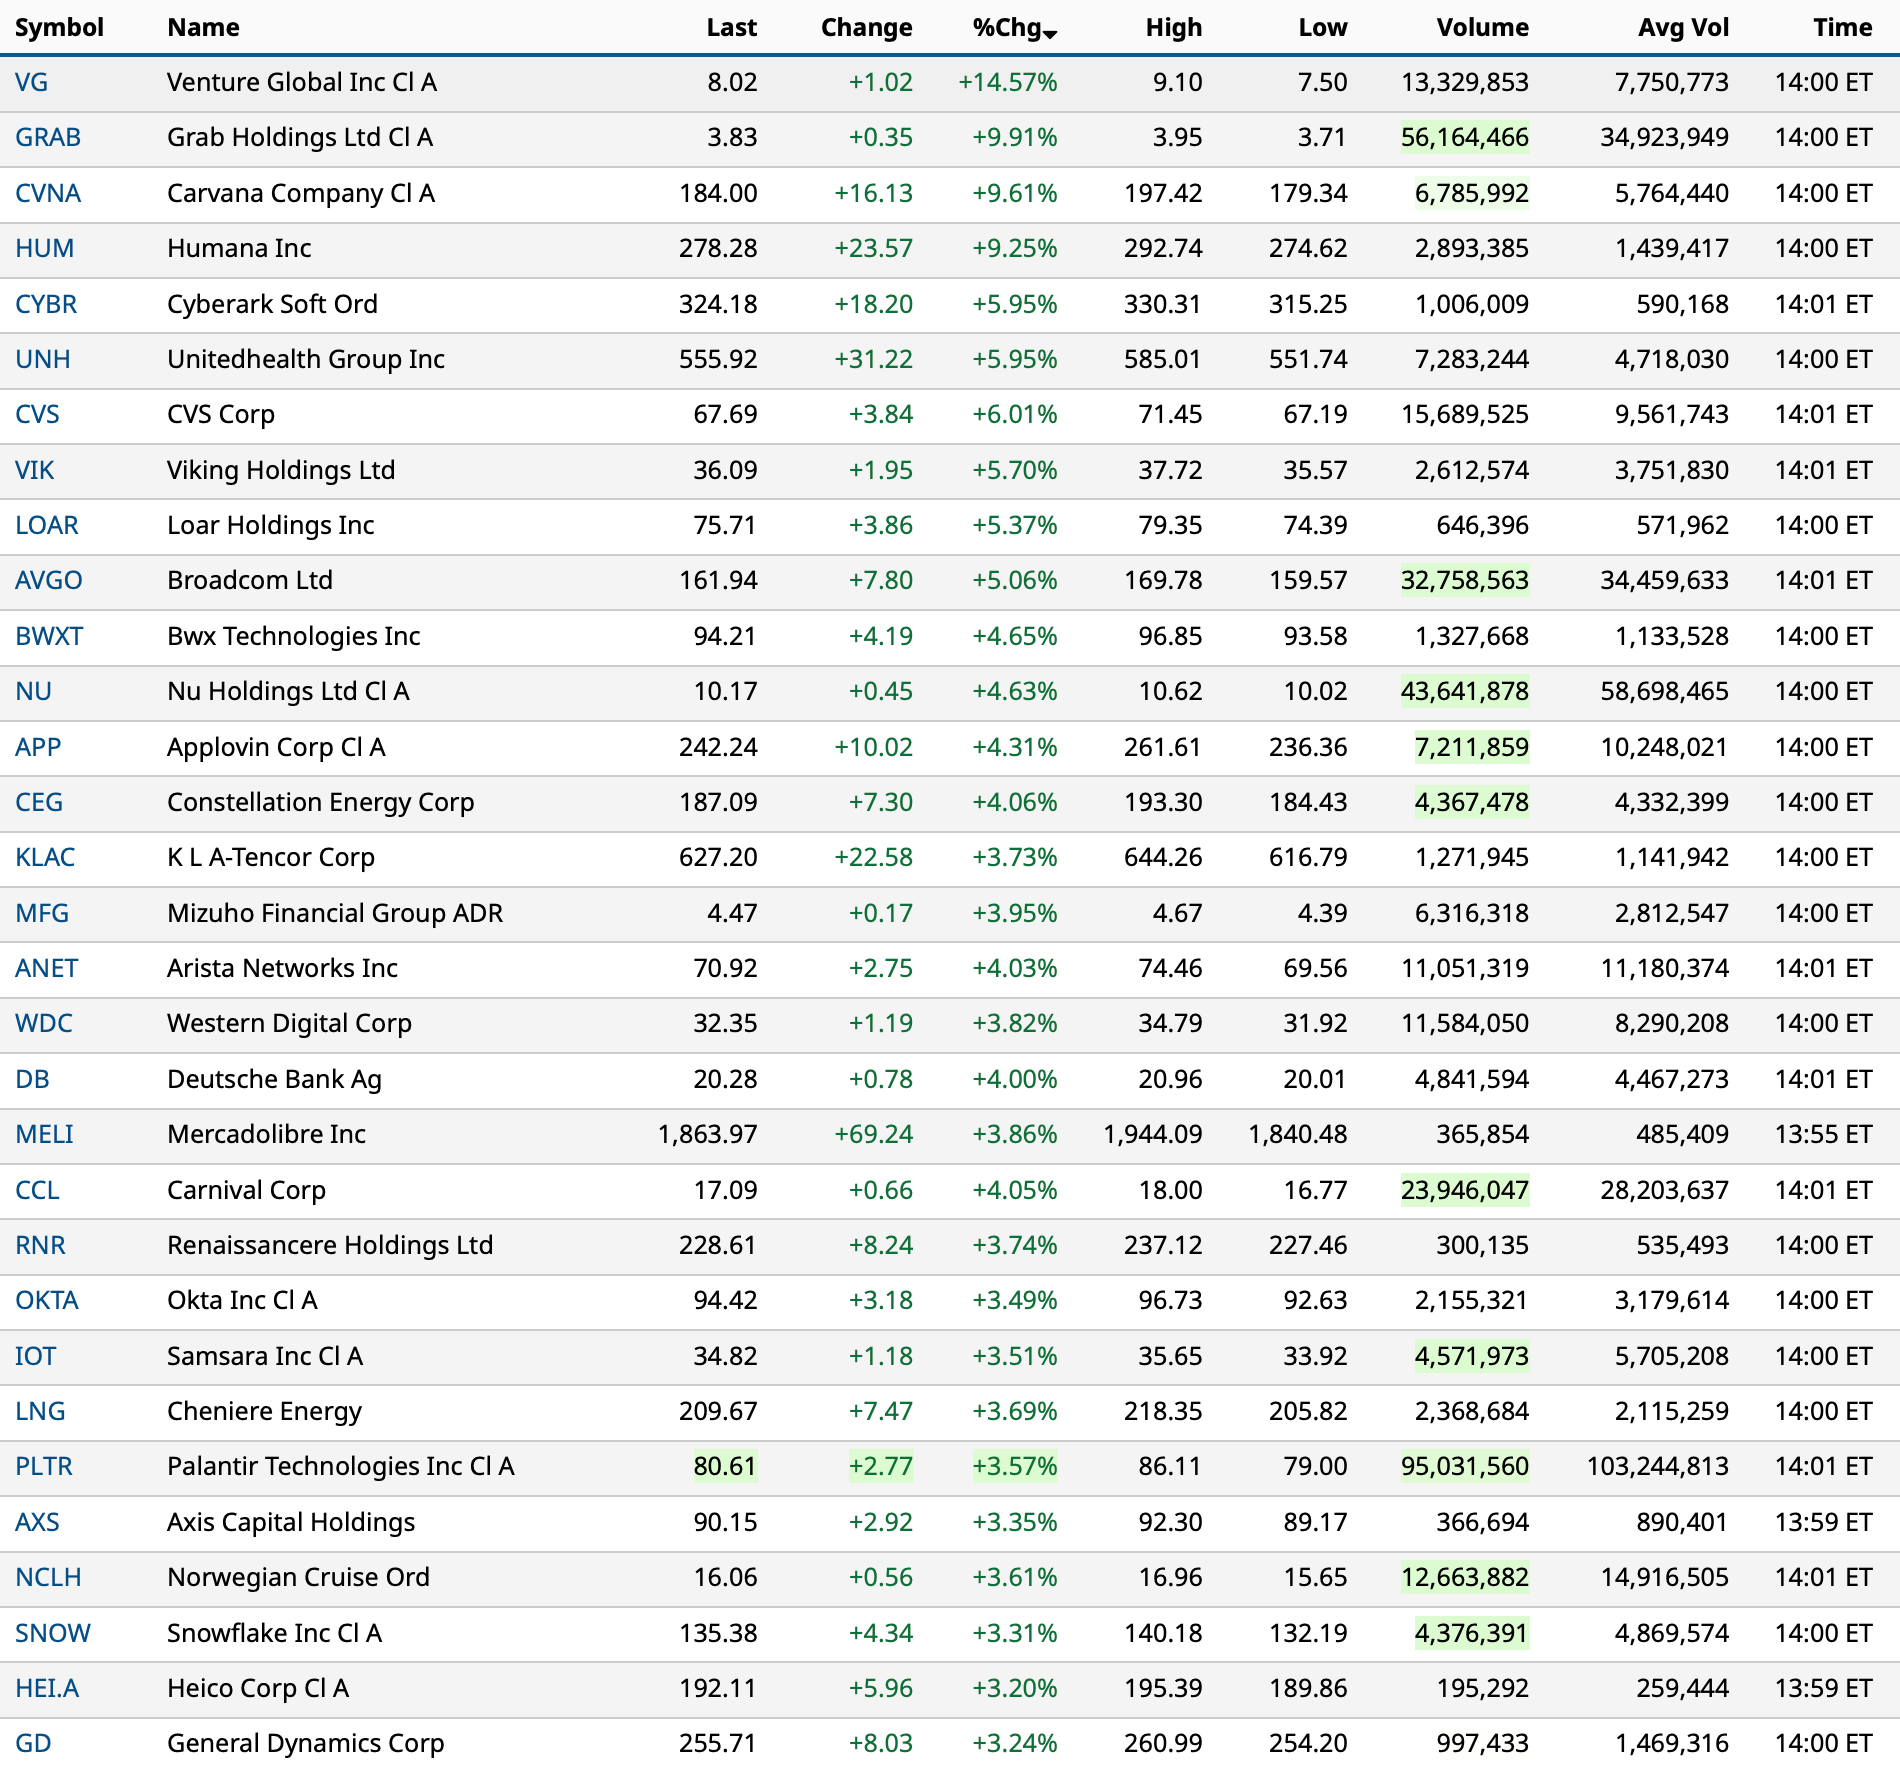Click the Avg Vol column header
Image resolution: width=1900 pixels, height=1766 pixels.
click(x=1683, y=27)
